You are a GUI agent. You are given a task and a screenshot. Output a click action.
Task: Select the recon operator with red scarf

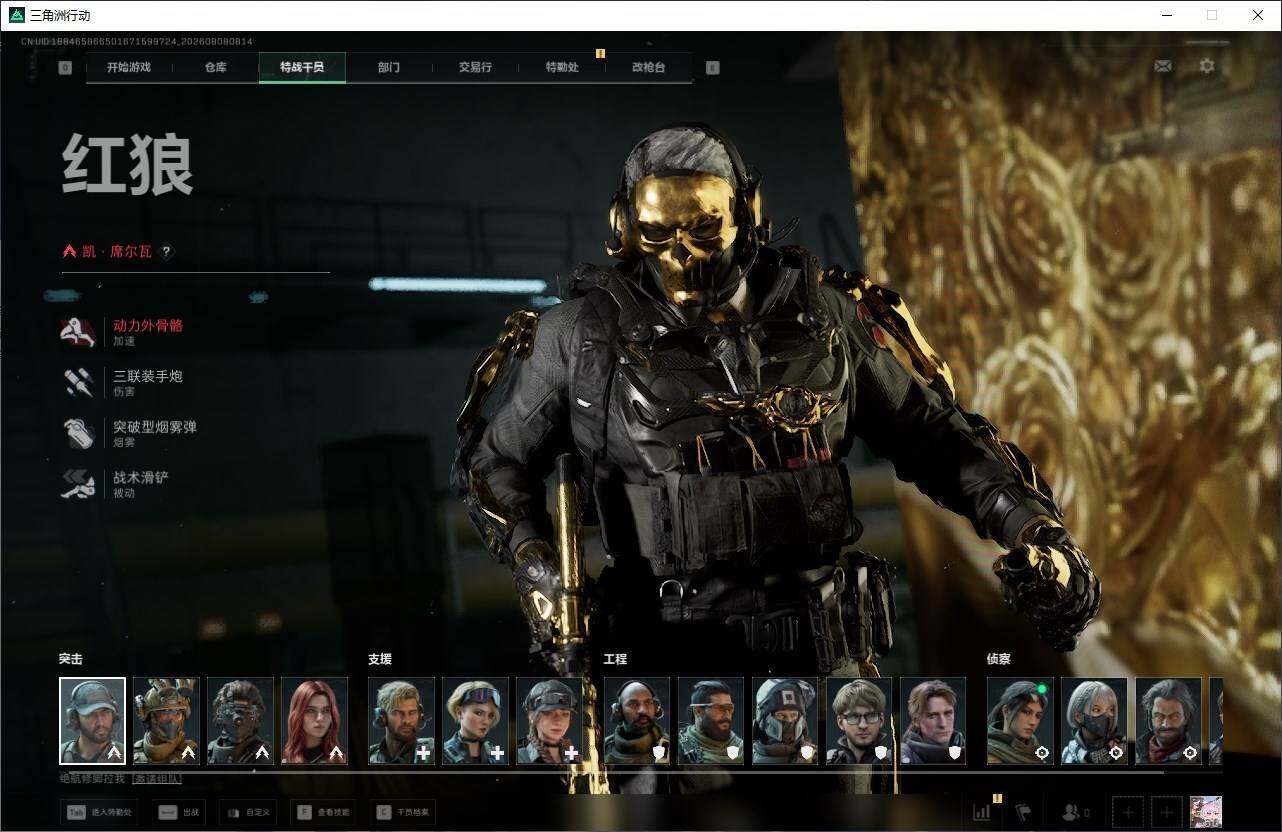1168,721
